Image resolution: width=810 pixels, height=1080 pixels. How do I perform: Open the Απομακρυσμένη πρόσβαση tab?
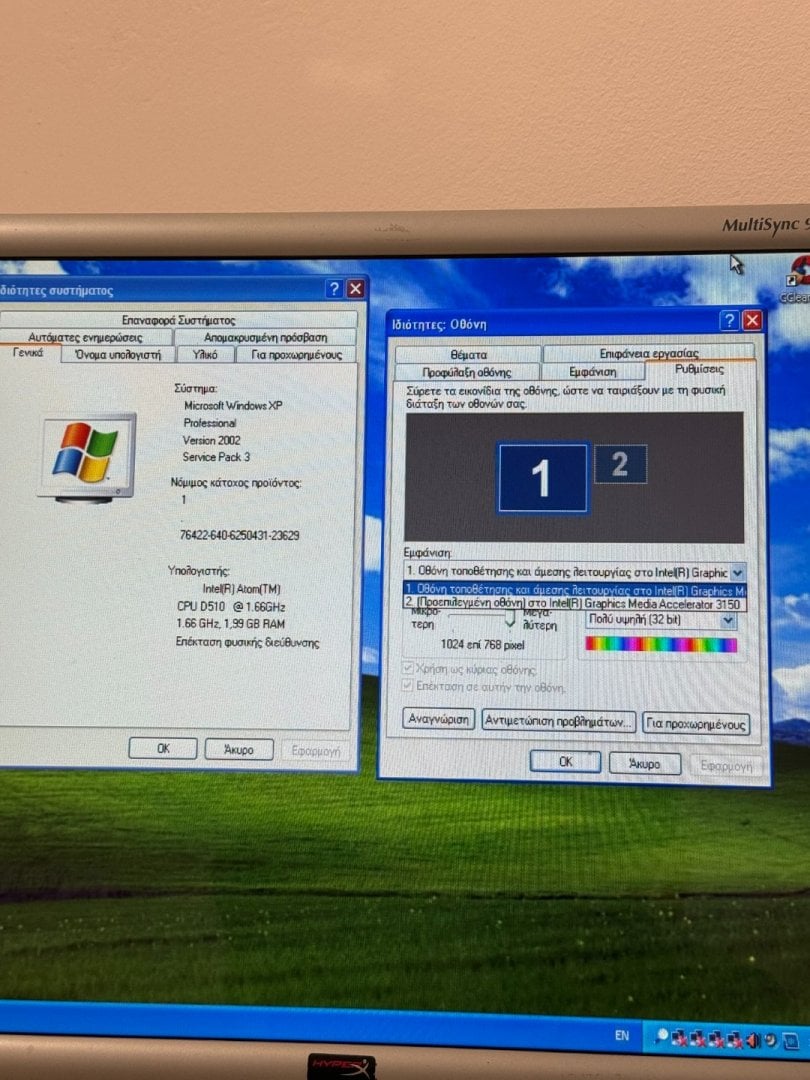coord(265,337)
